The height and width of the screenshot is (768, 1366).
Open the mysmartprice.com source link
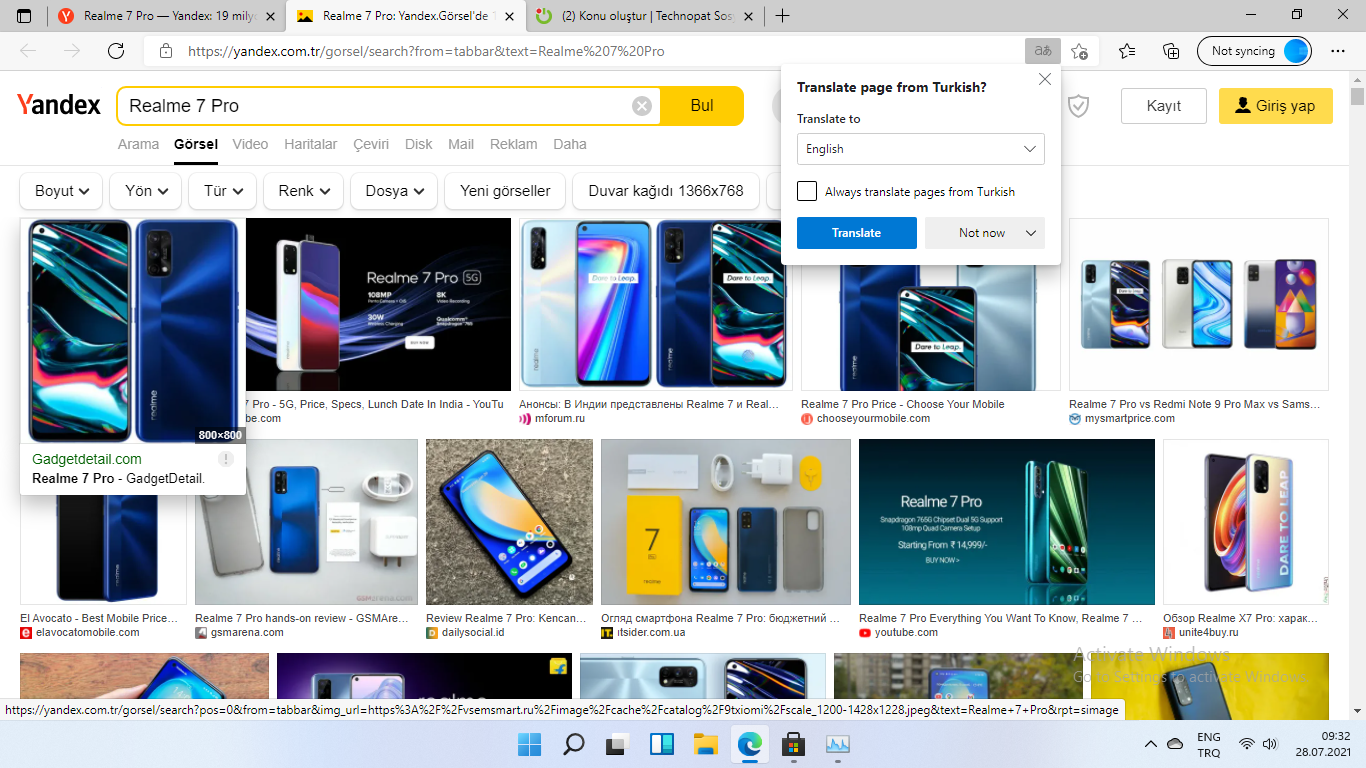pyautogui.click(x=1129, y=418)
